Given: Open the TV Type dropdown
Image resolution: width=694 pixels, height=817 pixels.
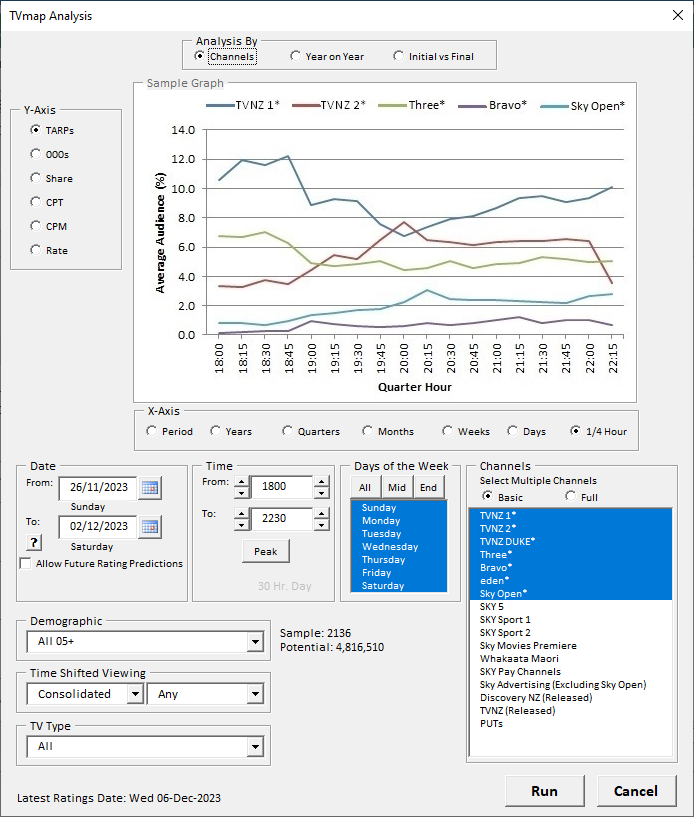Looking at the screenshot, I should (x=255, y=747).
